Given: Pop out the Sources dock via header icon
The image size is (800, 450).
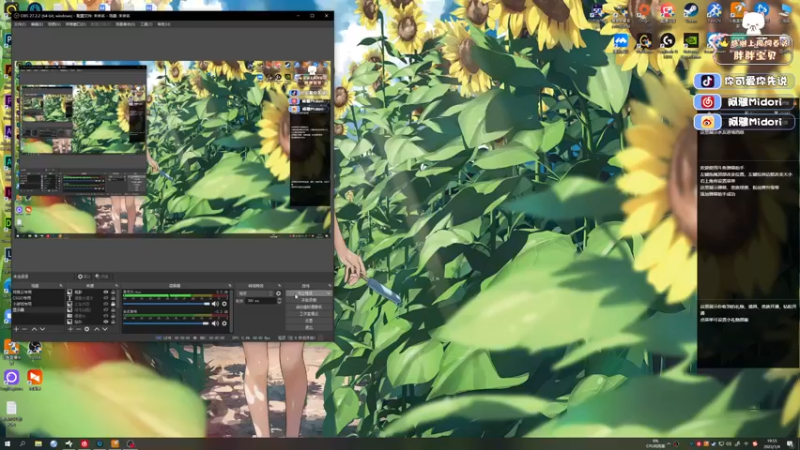Looking at the screenshot, I should coord(116,286).
